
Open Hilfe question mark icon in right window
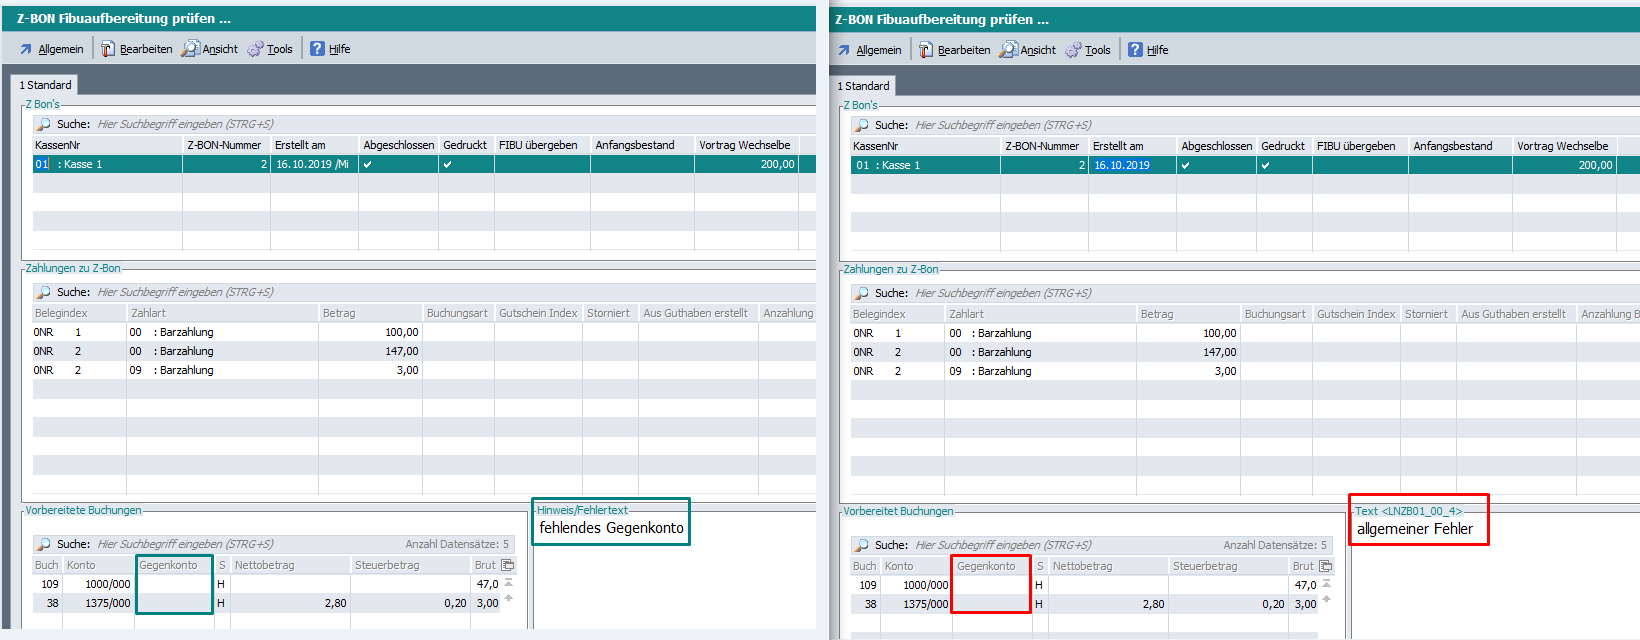pyautogui.click(x=1135, y=50)
